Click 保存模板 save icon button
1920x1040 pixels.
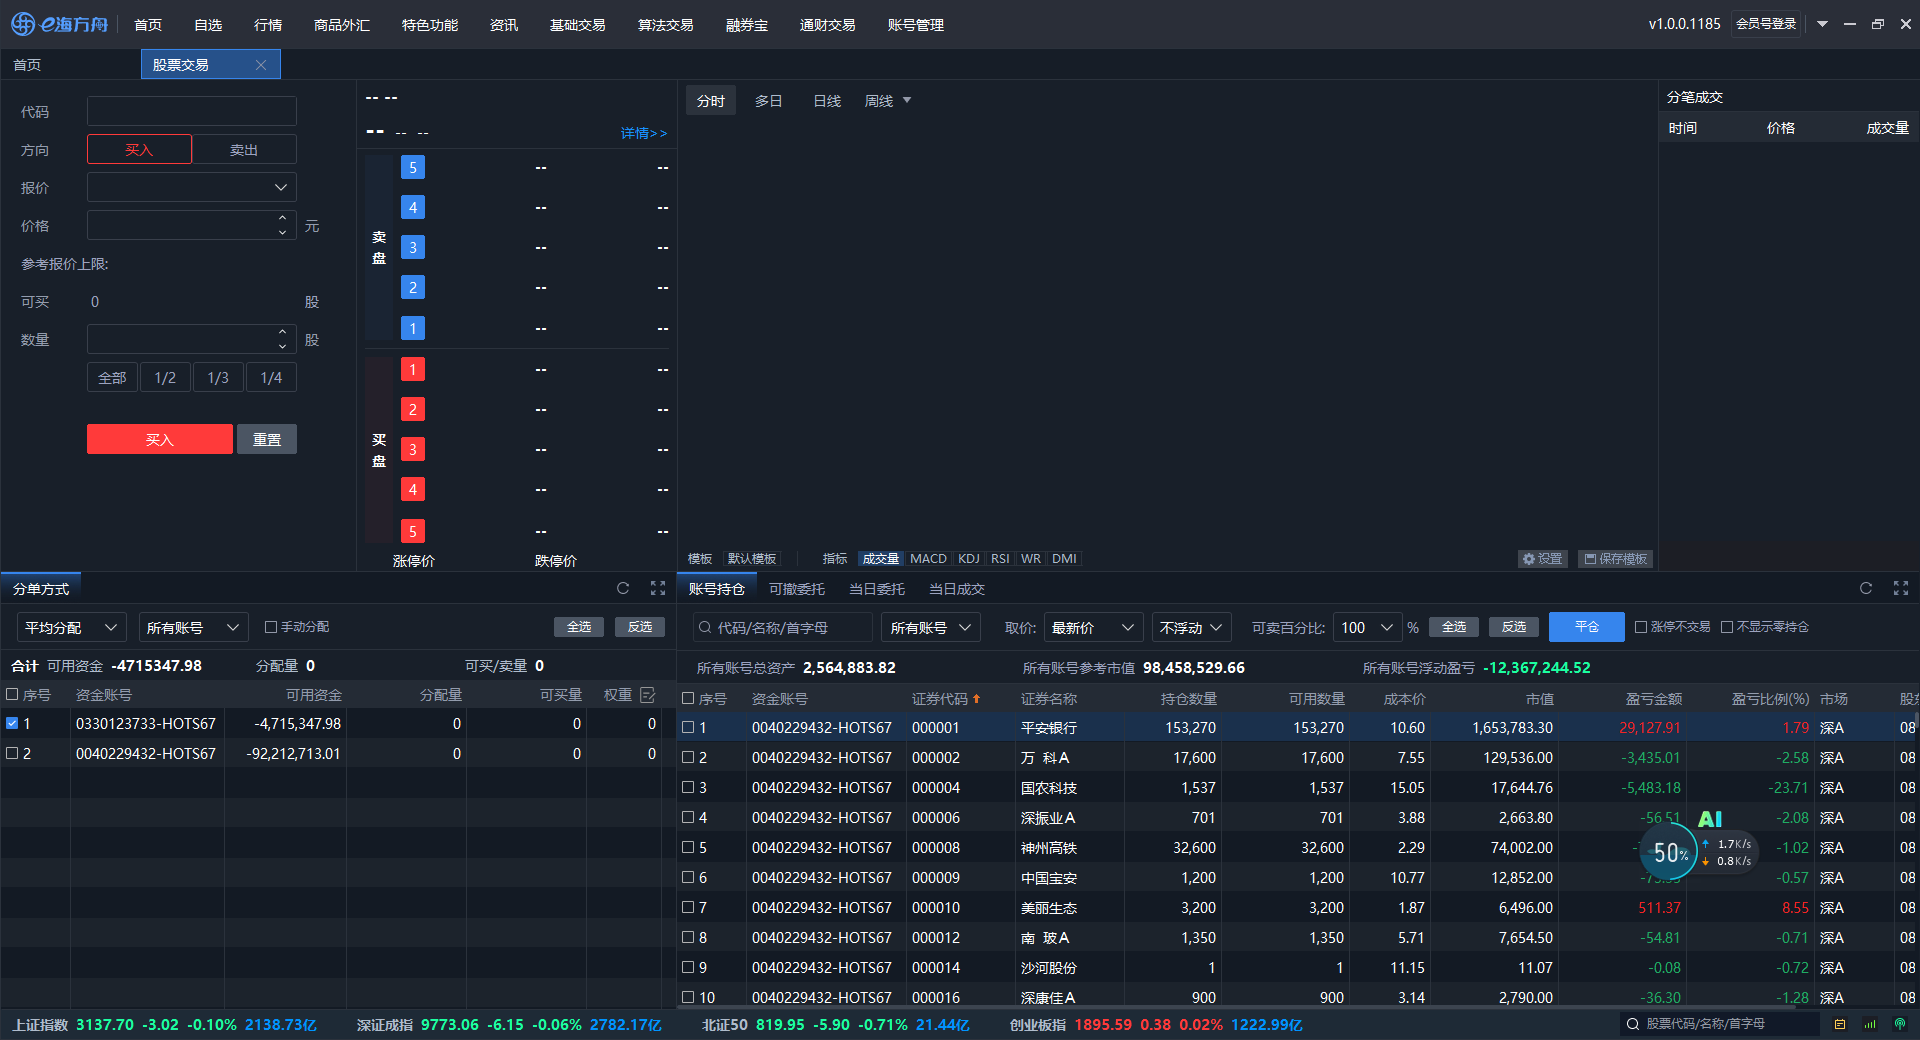[x=1616, y=559]
